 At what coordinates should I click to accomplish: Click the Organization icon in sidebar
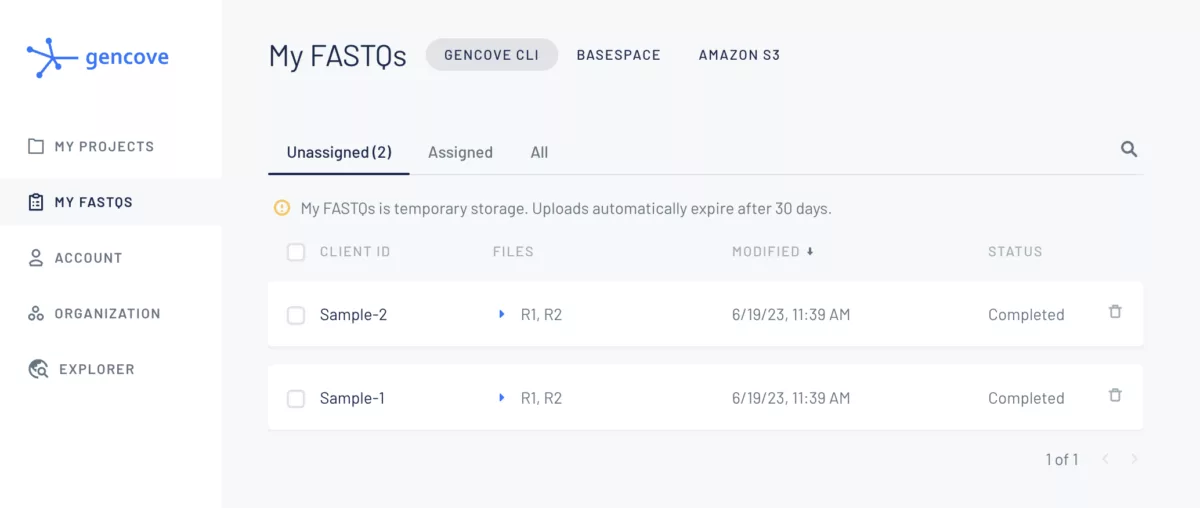point(36,314)
